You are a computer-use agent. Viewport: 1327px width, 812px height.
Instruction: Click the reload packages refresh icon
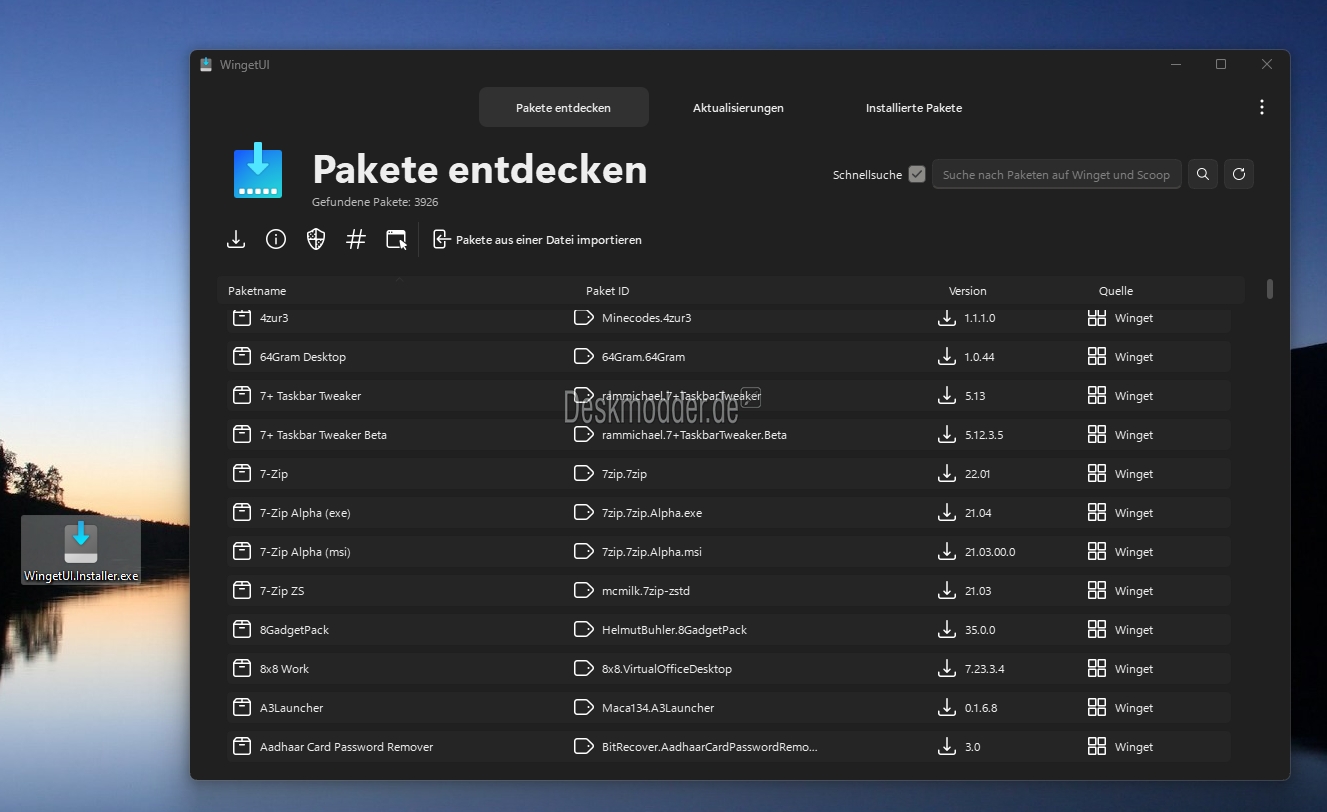(1239, 174)
